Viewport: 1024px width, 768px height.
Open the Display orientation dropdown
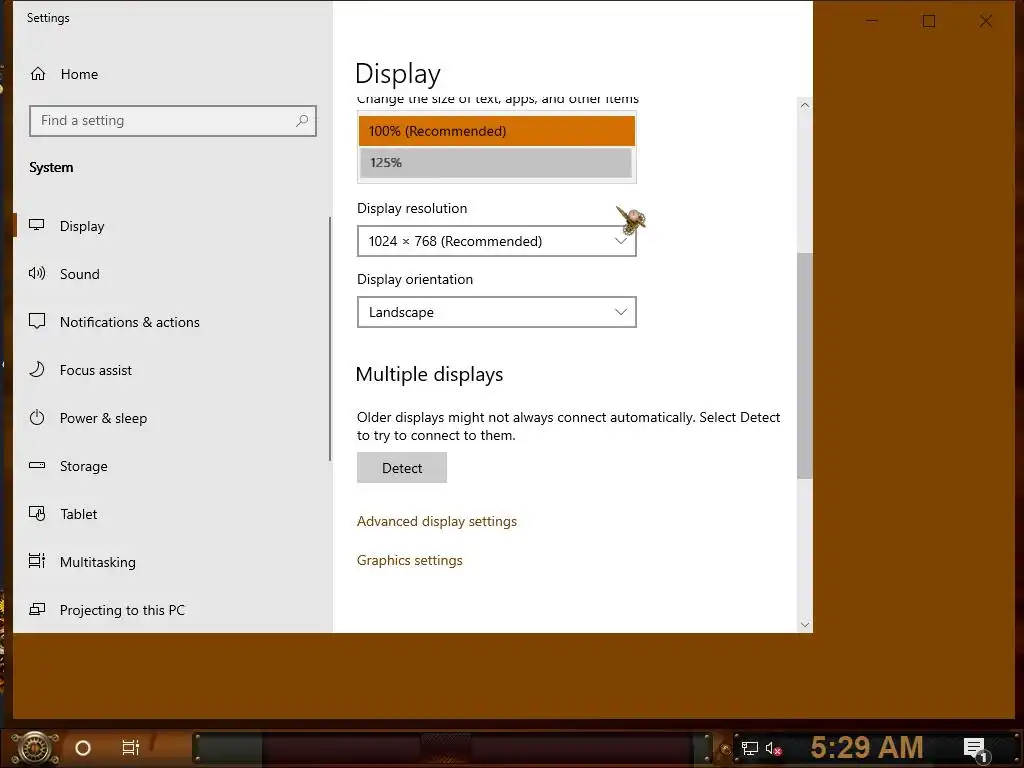[x=496, y=312]
